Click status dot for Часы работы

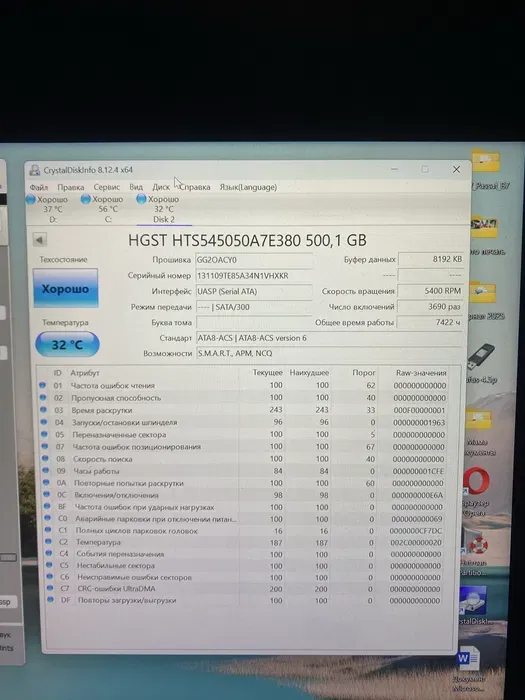pyautogui.click(x=46, y=470)
